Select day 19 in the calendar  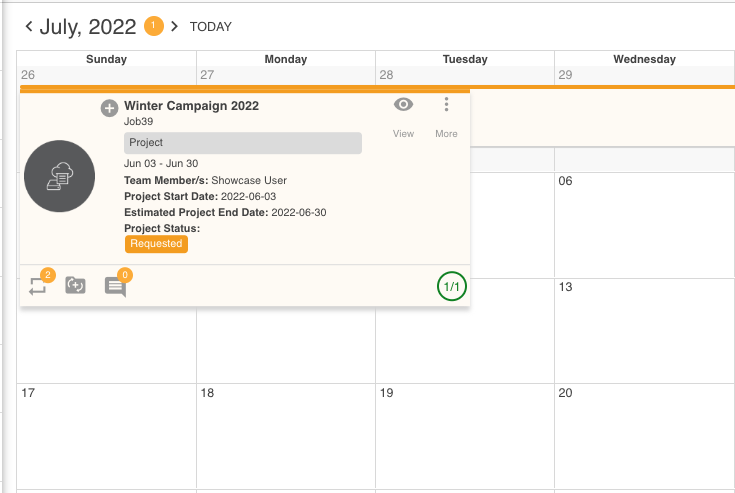pos(386,393)
